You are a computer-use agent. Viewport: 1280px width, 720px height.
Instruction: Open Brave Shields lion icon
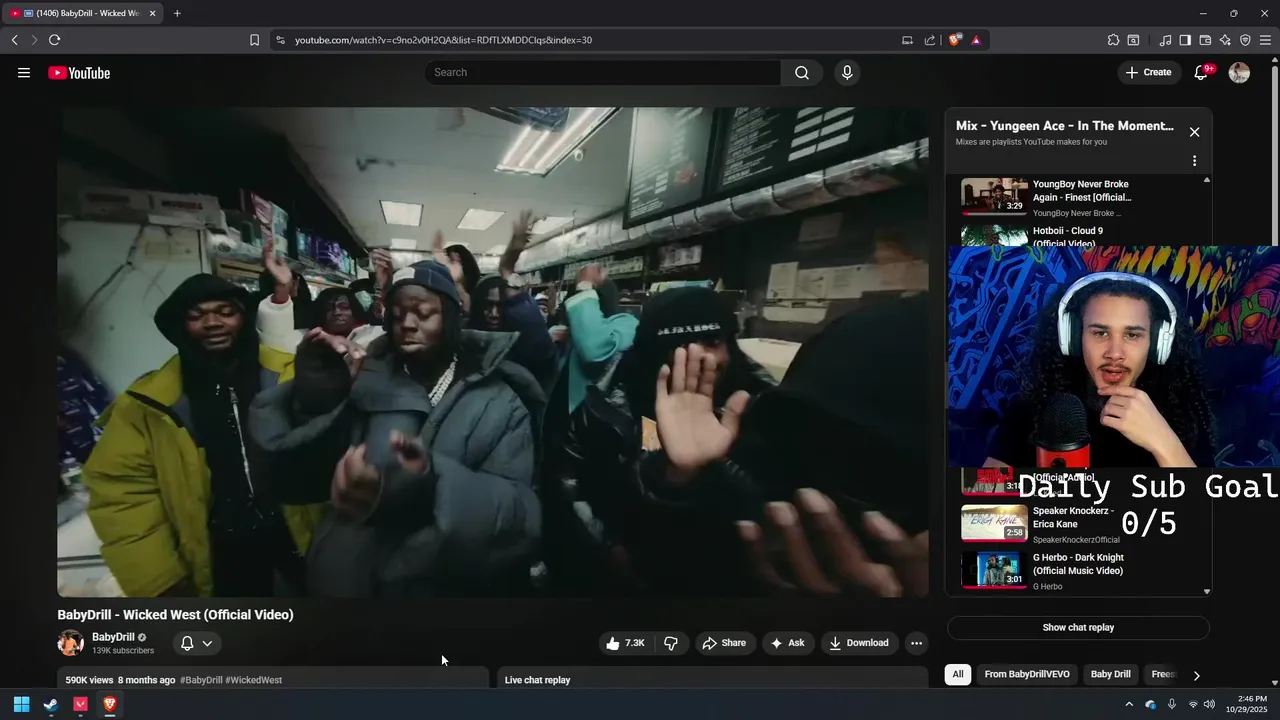(955, 40)
